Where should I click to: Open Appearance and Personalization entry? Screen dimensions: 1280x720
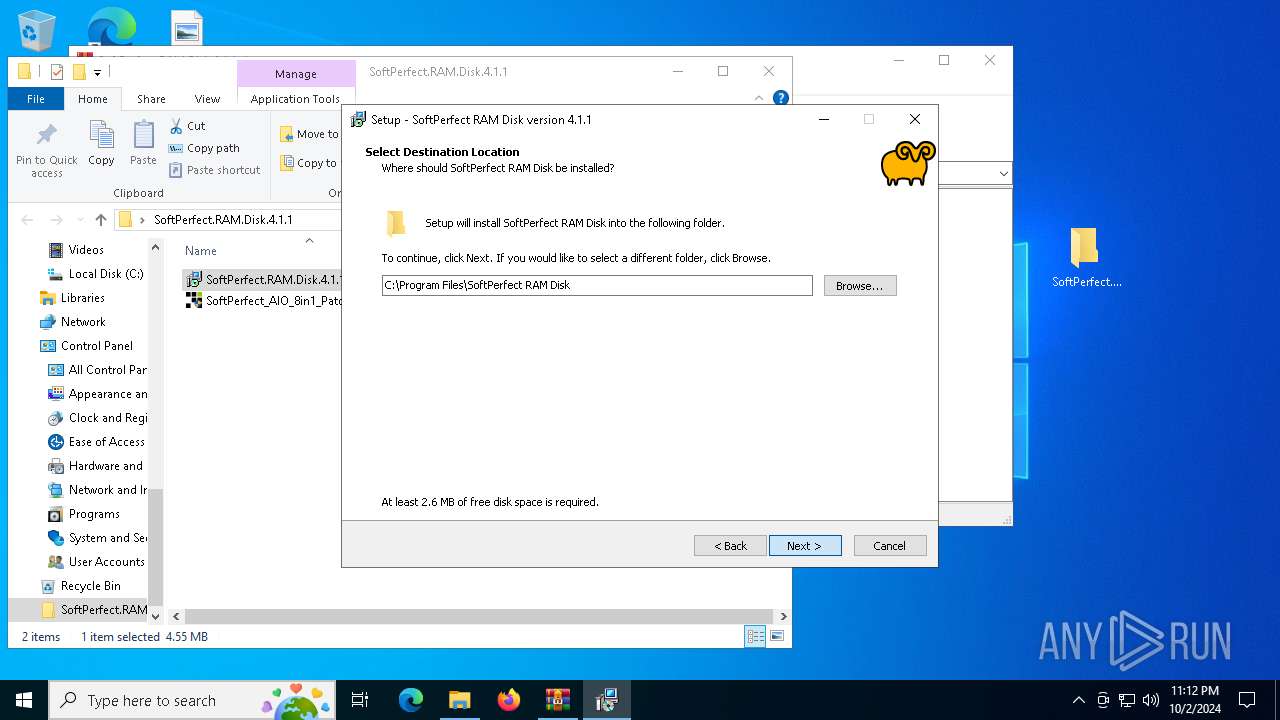(97, 394)
